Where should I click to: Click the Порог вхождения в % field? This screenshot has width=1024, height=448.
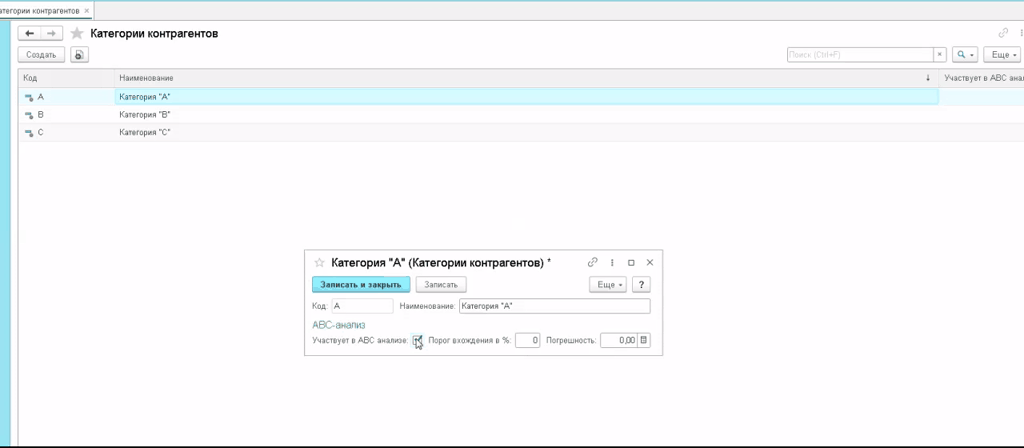click(528, 340)
